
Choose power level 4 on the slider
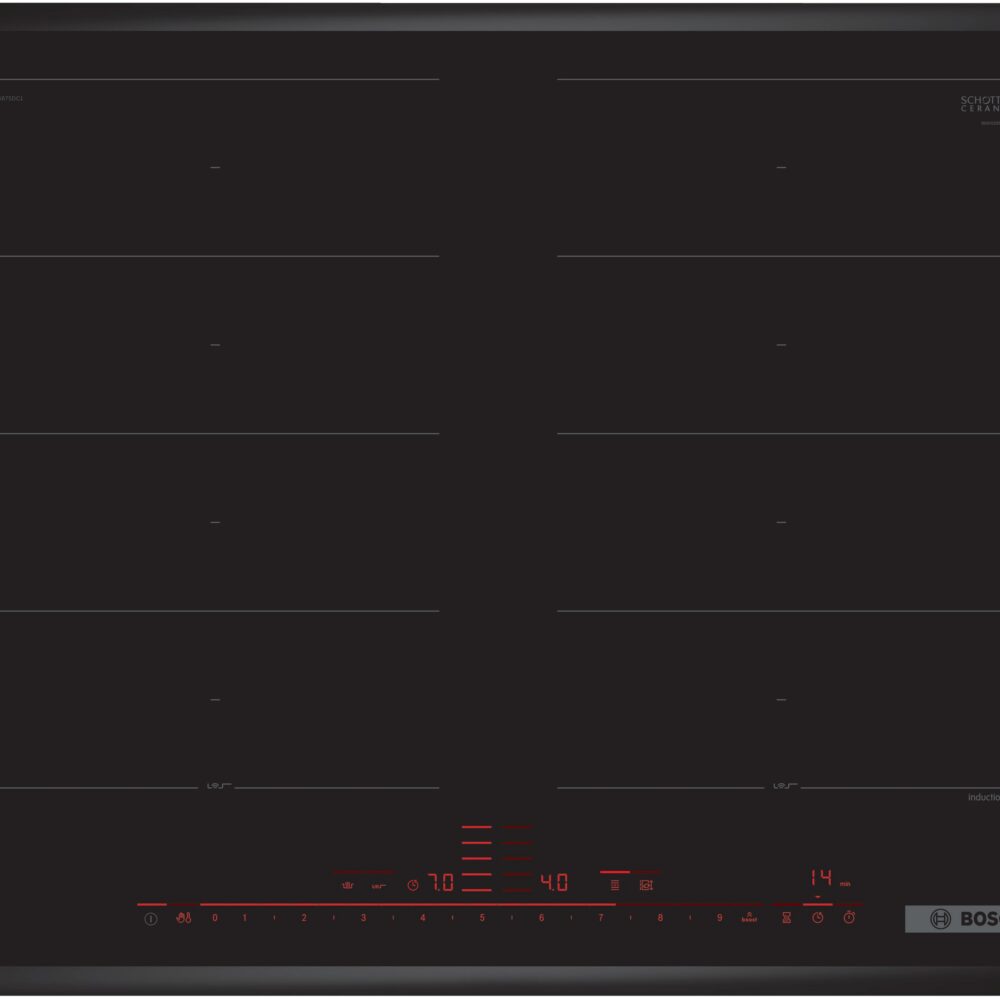pyautogui.click(x=423, y=918)
